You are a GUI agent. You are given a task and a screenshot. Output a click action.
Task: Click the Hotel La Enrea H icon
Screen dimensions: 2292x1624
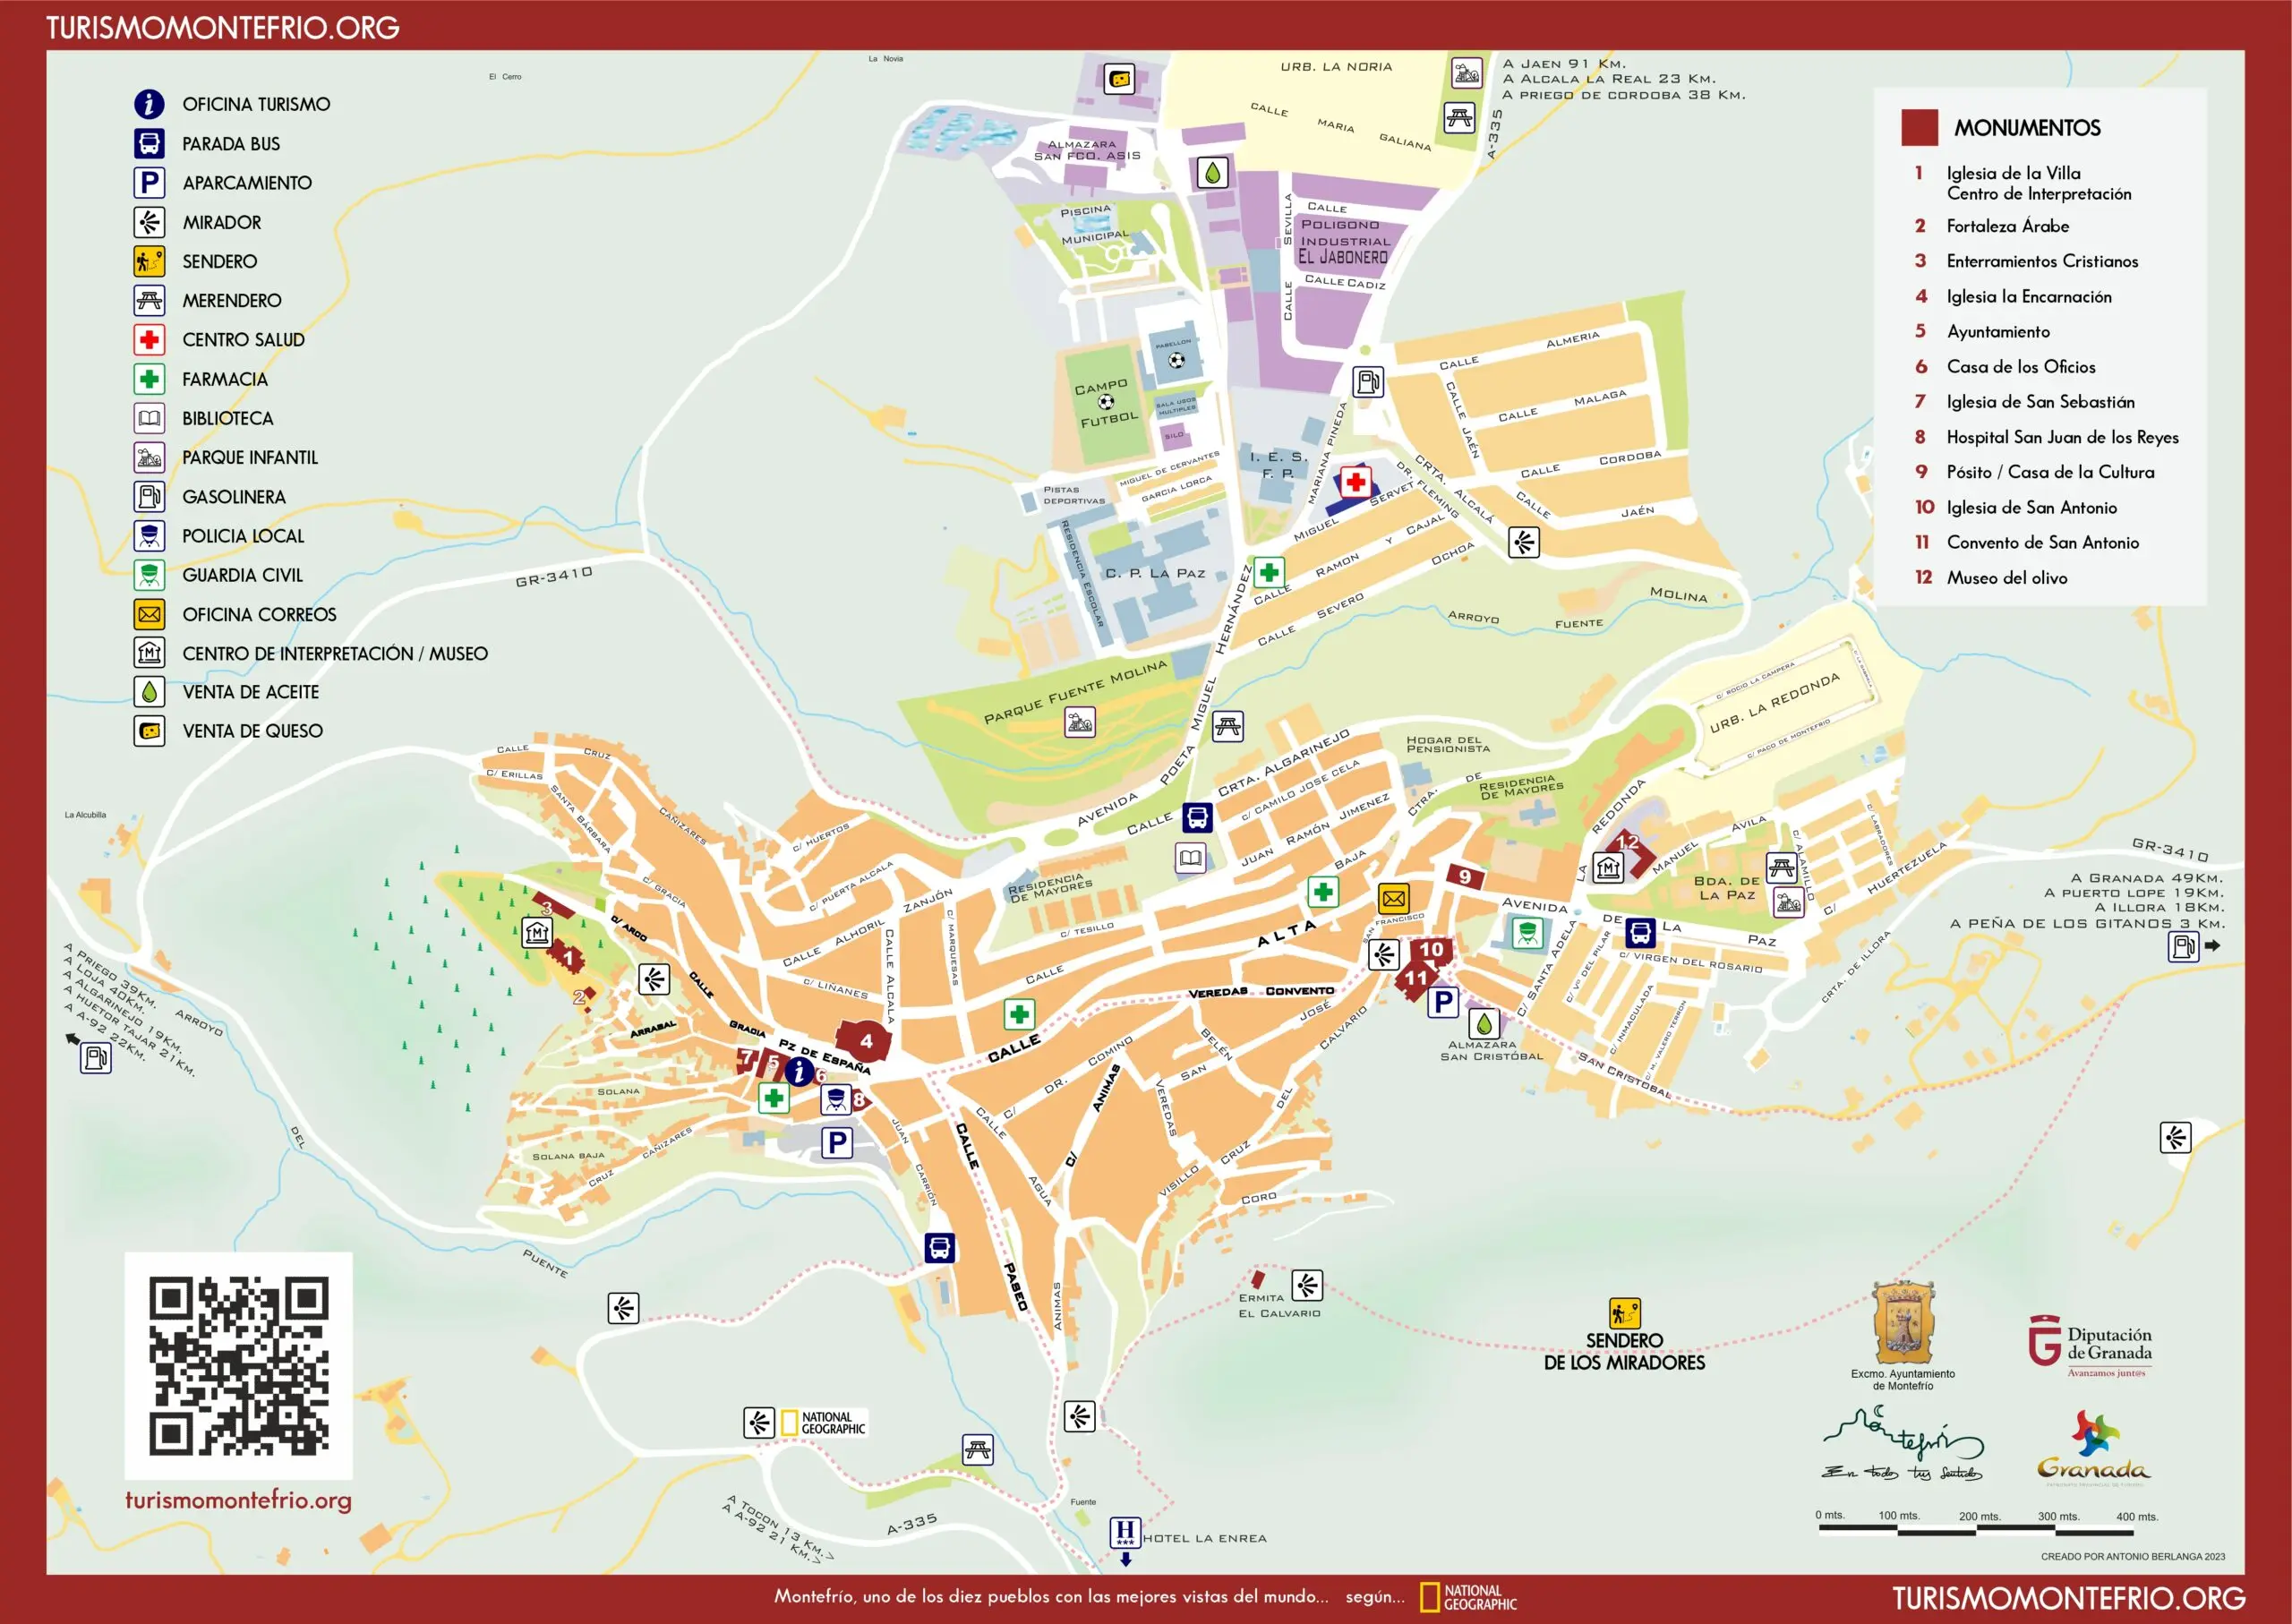(x=1125, y=1531)
